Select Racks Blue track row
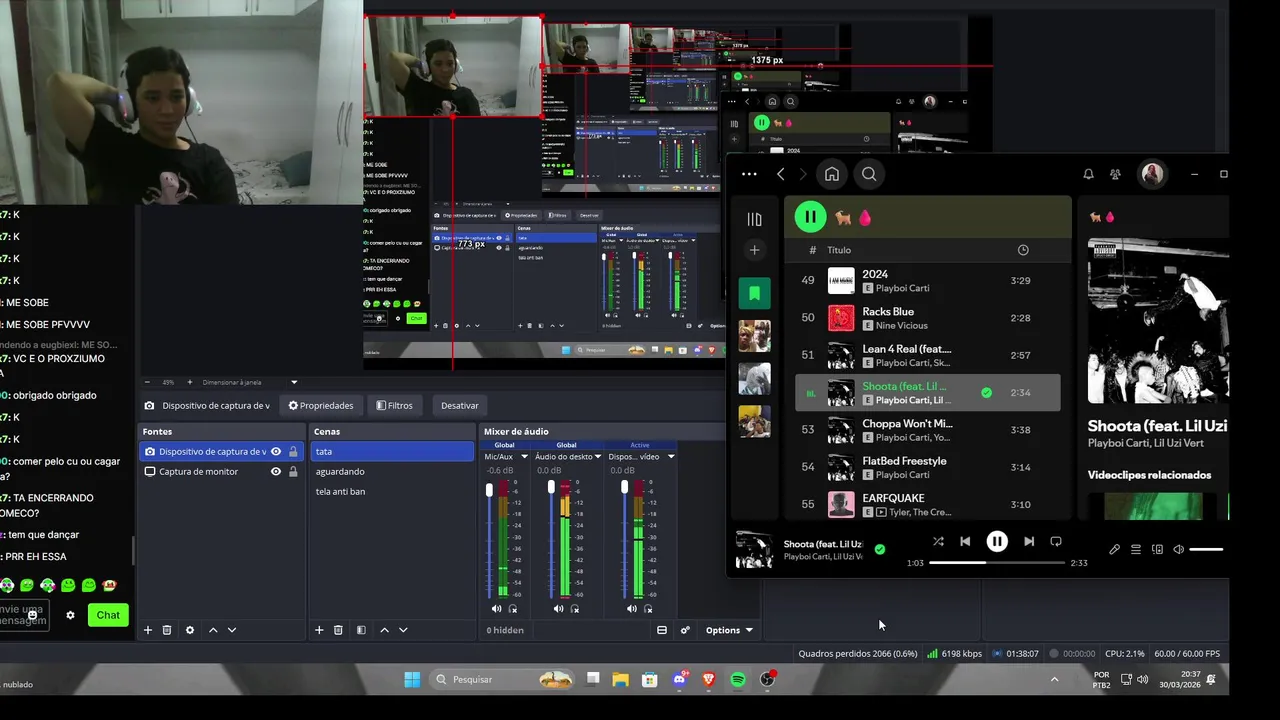1280x720 pixels. pyautogui.click(x=927, y=318)
